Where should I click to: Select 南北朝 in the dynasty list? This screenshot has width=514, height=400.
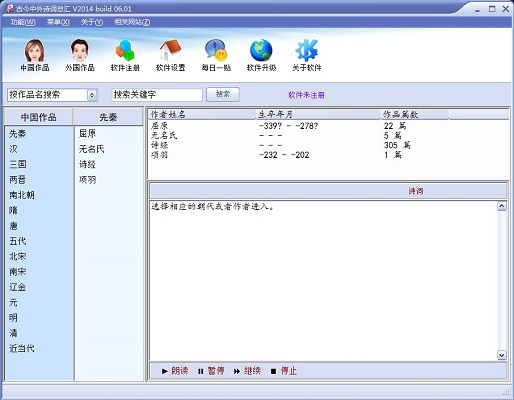[x=22, y=195]
